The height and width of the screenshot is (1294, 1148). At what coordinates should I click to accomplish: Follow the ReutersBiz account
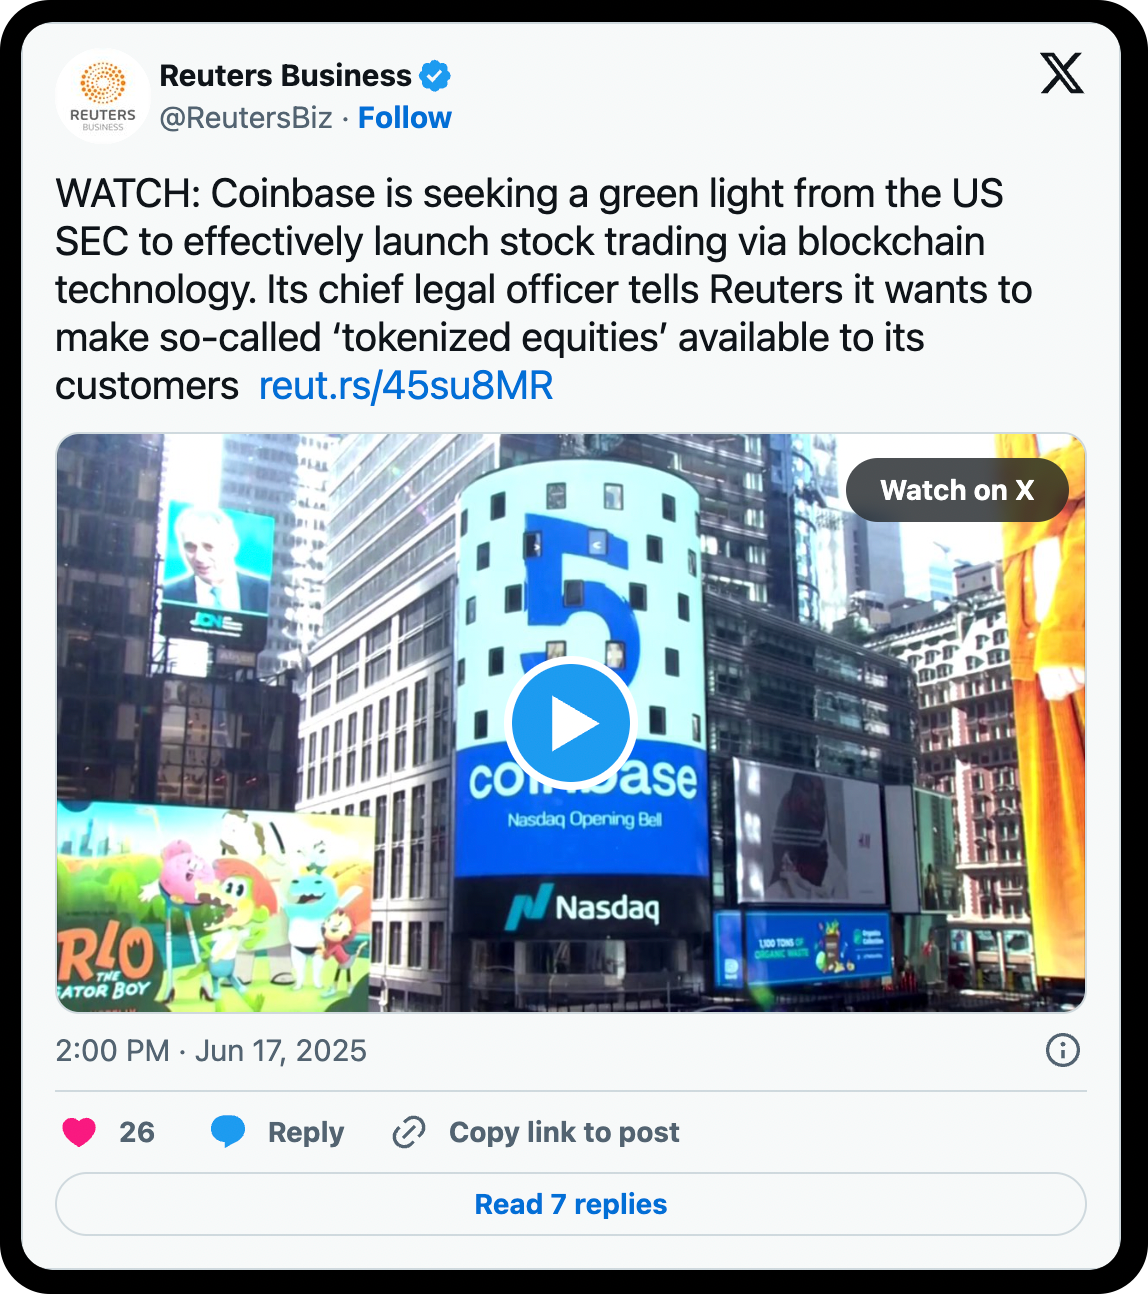[x=405, y=118]
